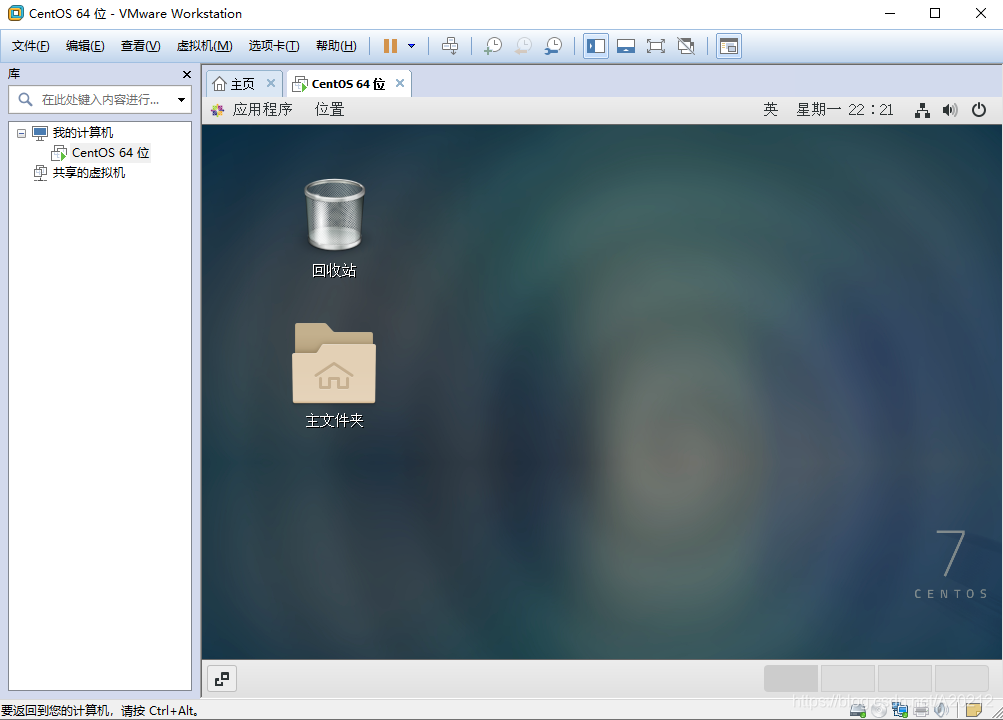
Task: Open the power menu icon in CentOS panel
Action: (x=979, y=110)
